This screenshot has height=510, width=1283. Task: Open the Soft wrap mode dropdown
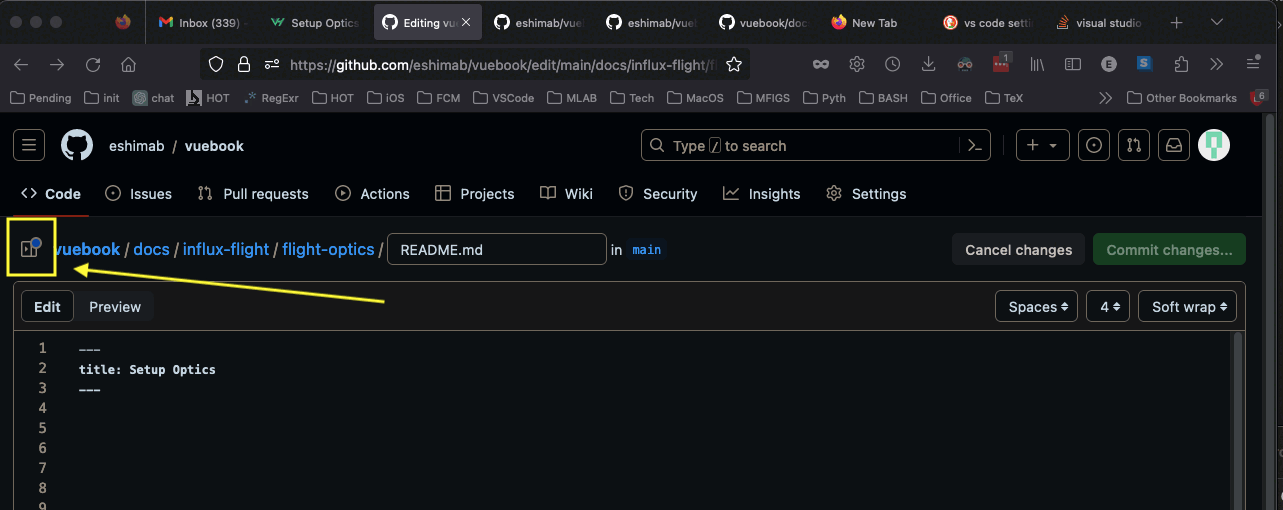[1188, 307]
